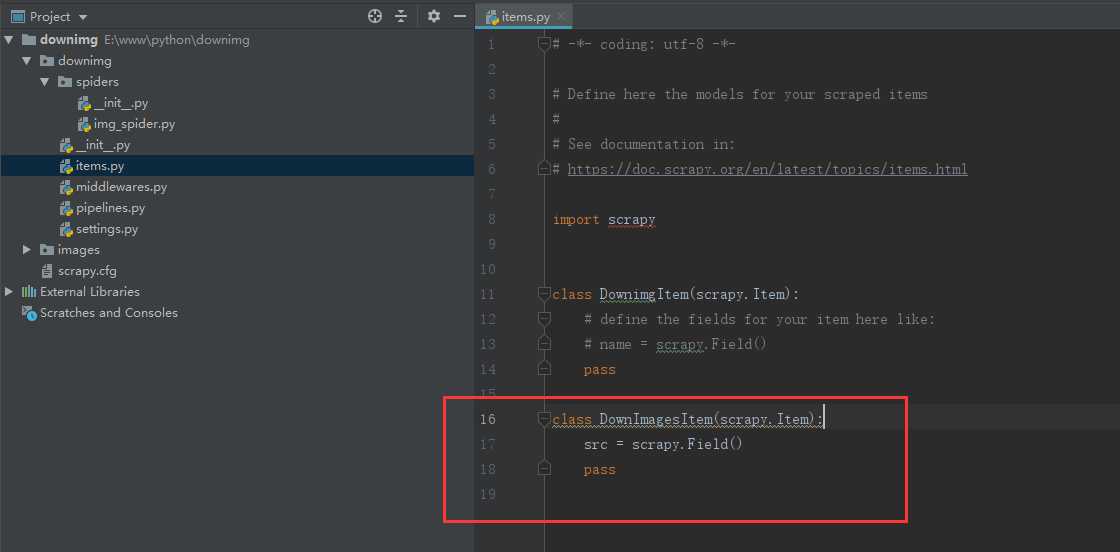Image resolution: width=1120 pixels, height=552 pixels.
Task: Click the External Libraries label
Action: click(x=90, y=291)
